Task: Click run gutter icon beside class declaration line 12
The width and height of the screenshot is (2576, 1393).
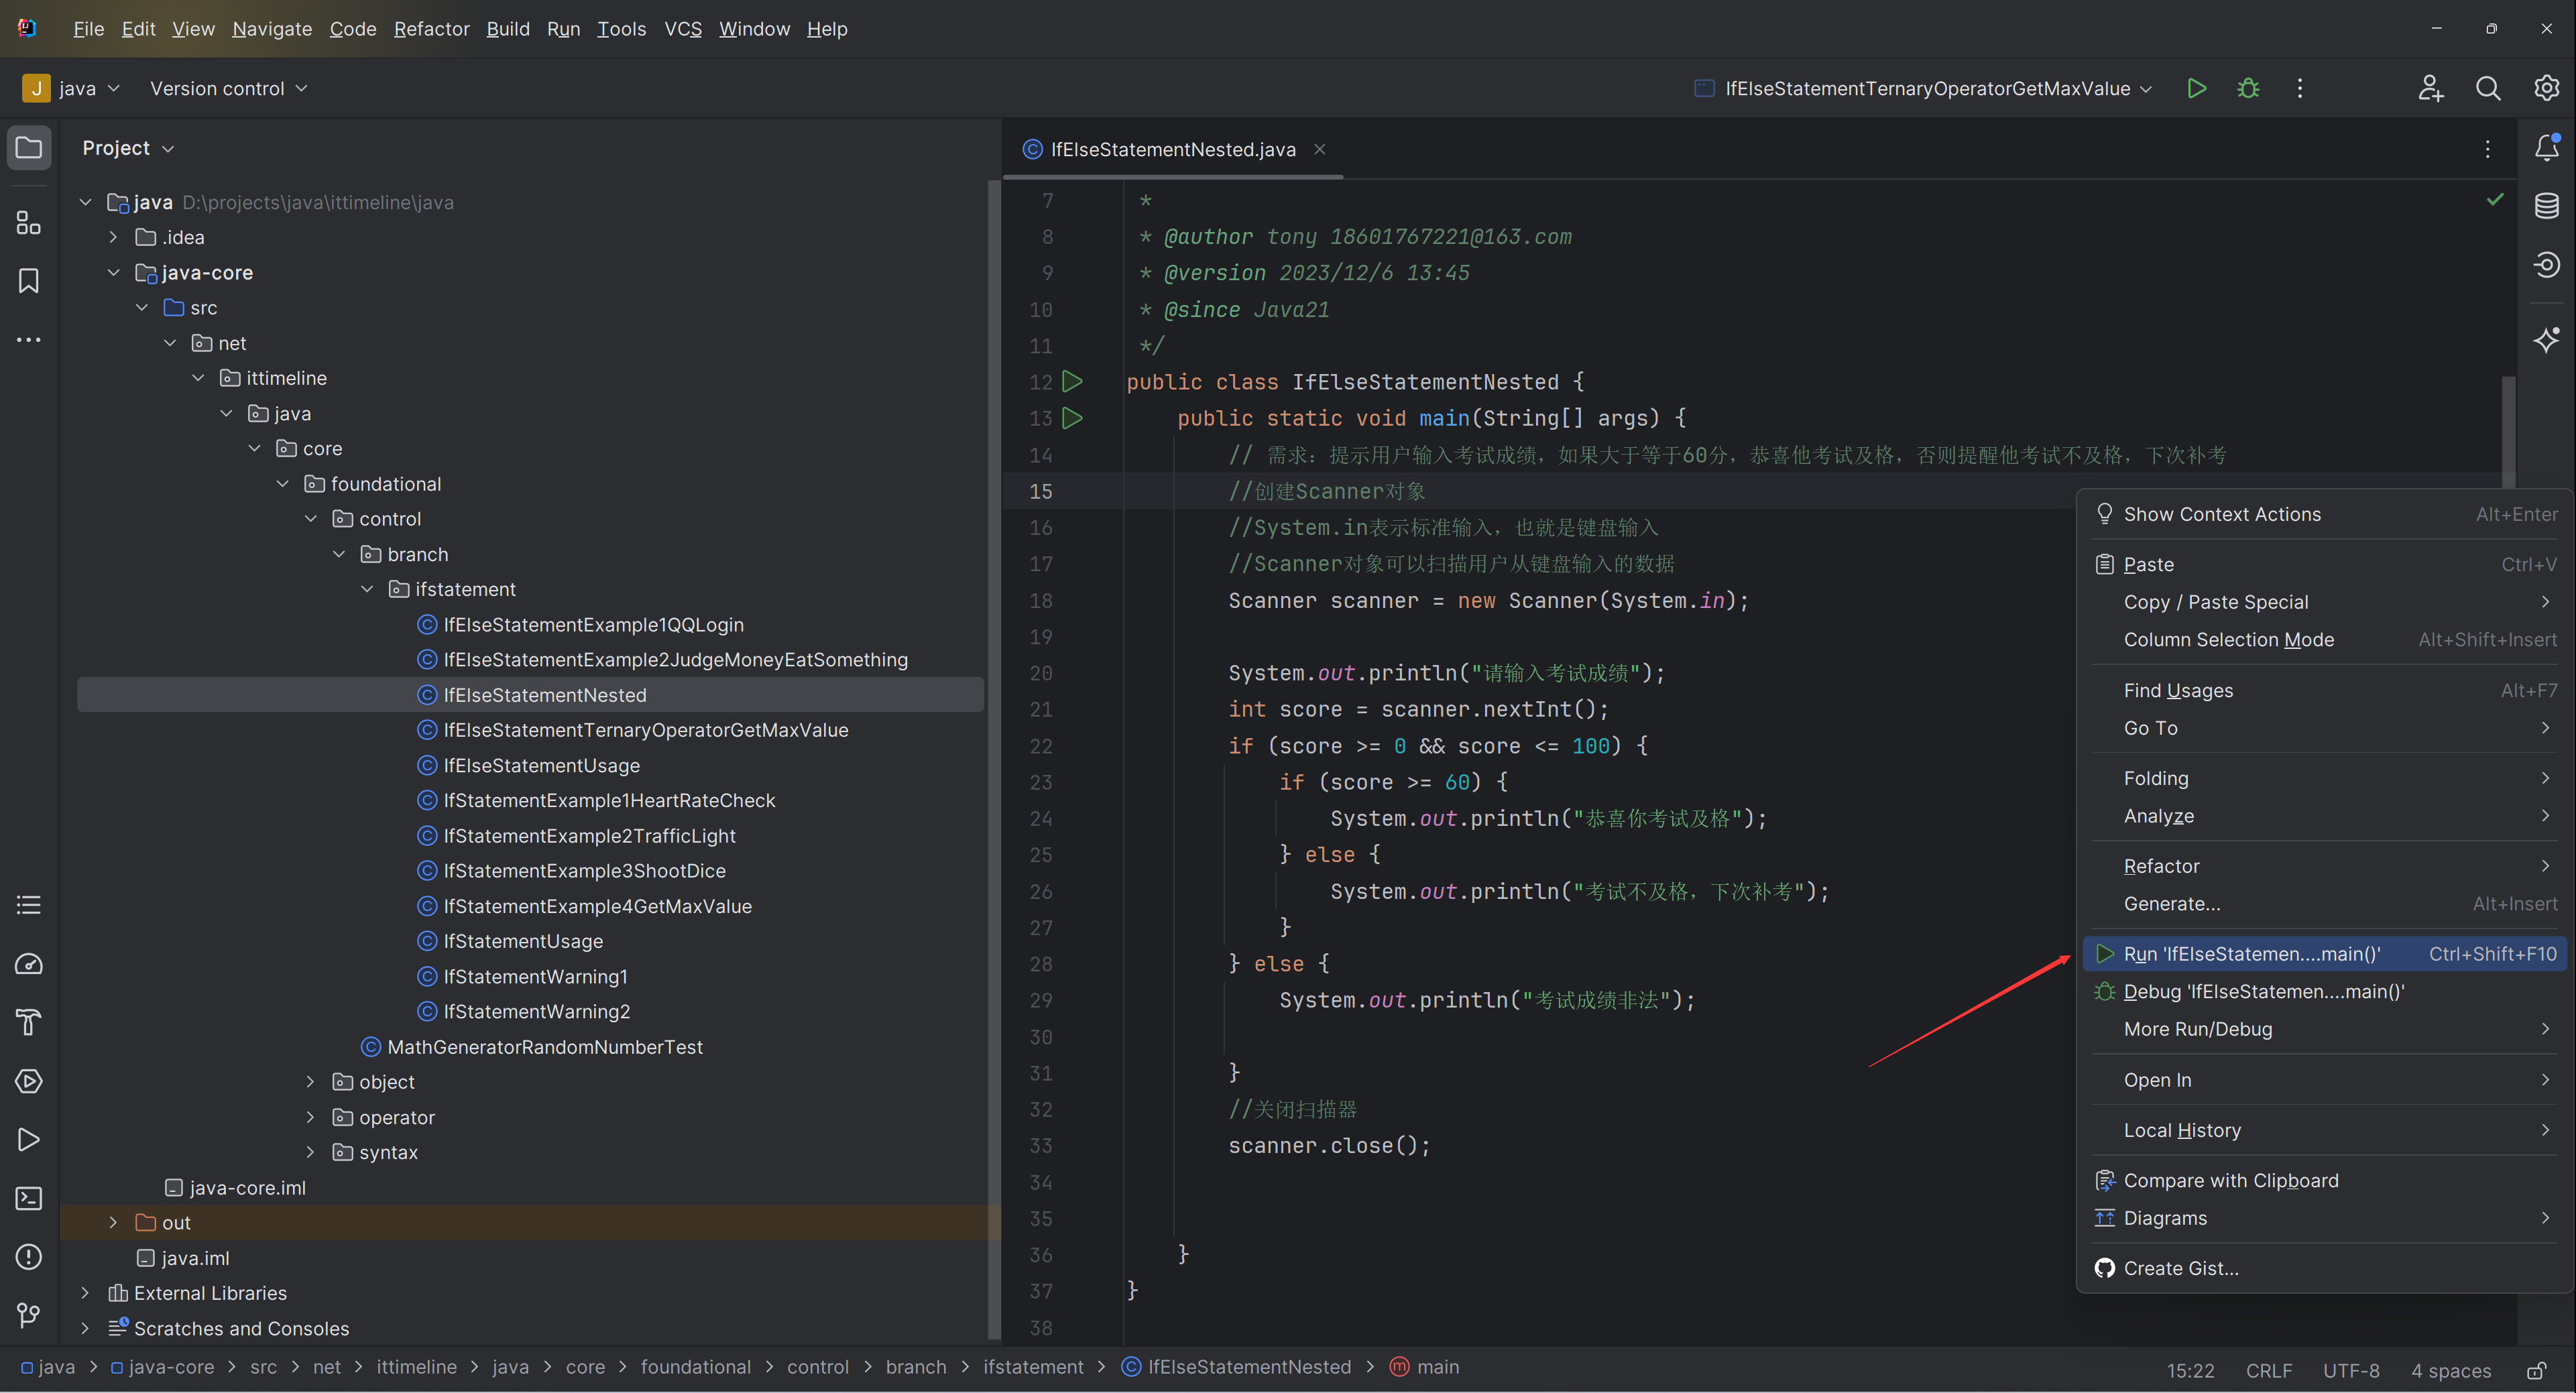Action: coord(1072,381)
